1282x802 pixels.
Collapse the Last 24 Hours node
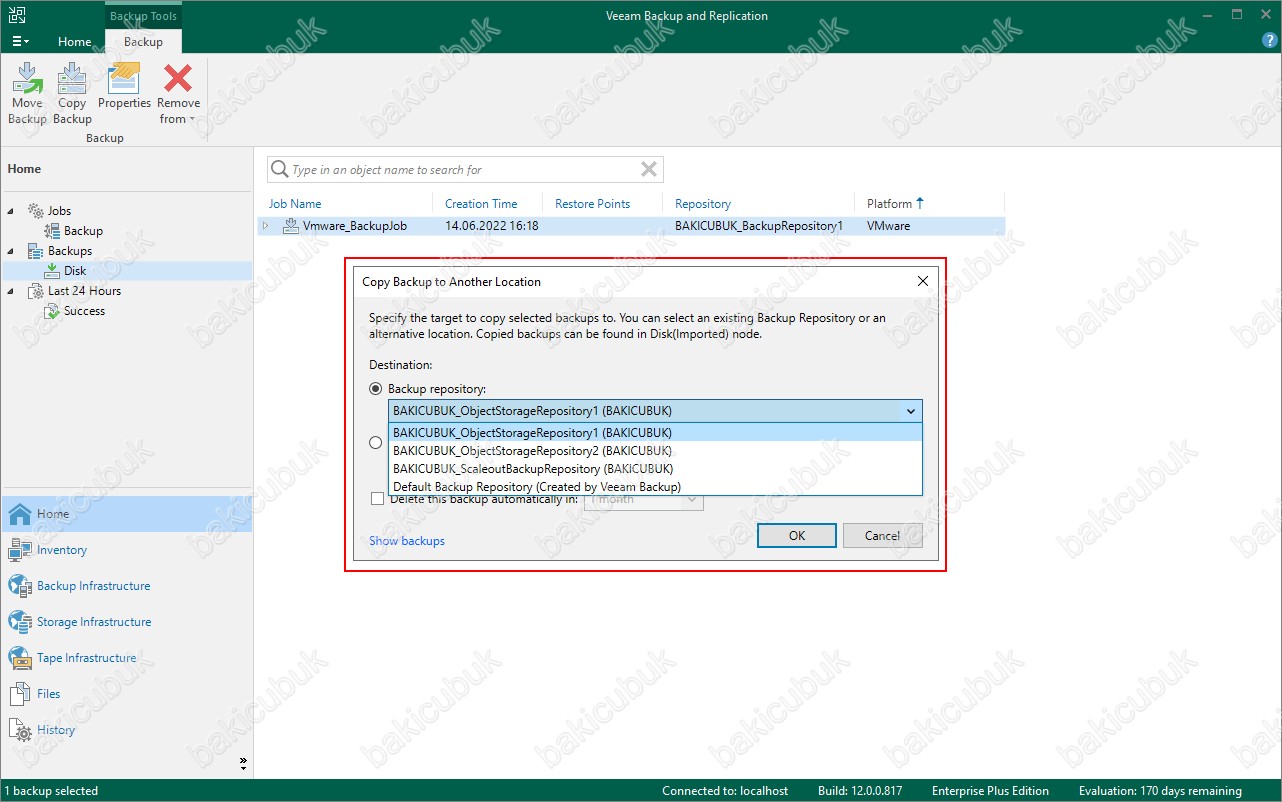coord(11,291)
